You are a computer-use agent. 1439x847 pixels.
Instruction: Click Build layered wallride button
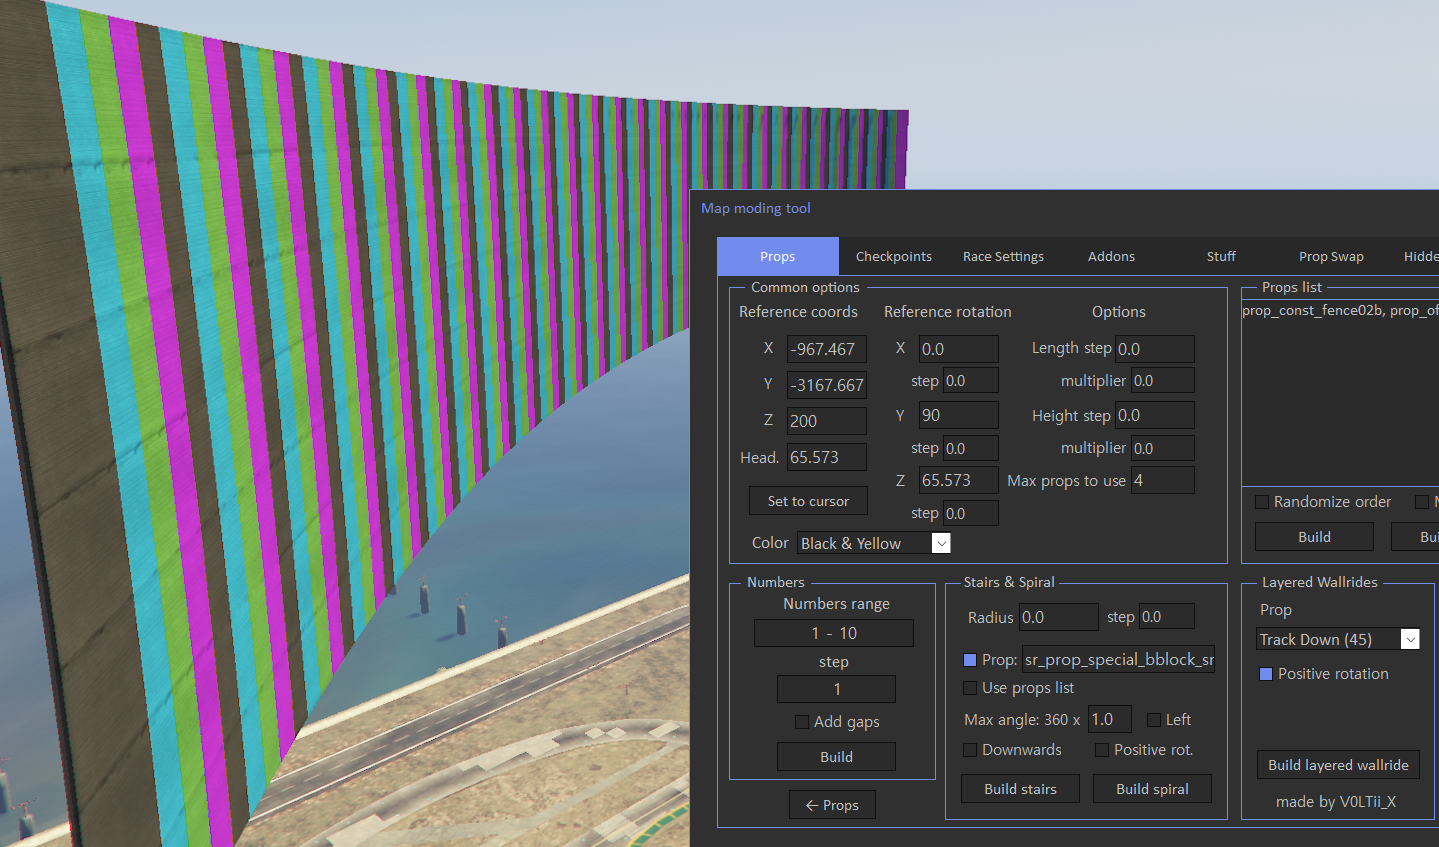[1338, 765]
